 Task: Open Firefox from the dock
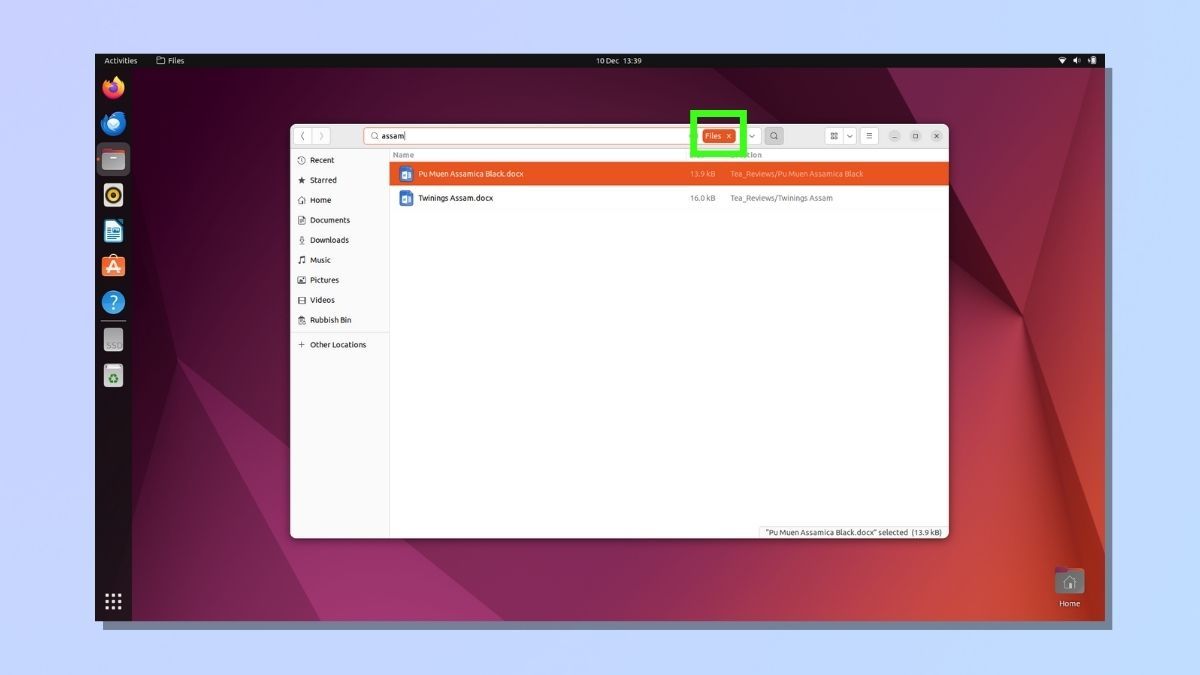tap(113, 87)
